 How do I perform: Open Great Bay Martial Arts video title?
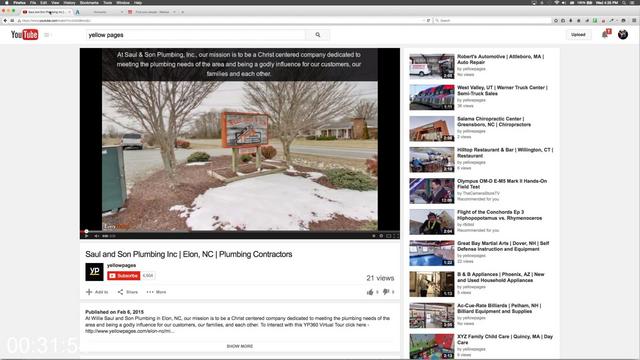pos(503,246)
